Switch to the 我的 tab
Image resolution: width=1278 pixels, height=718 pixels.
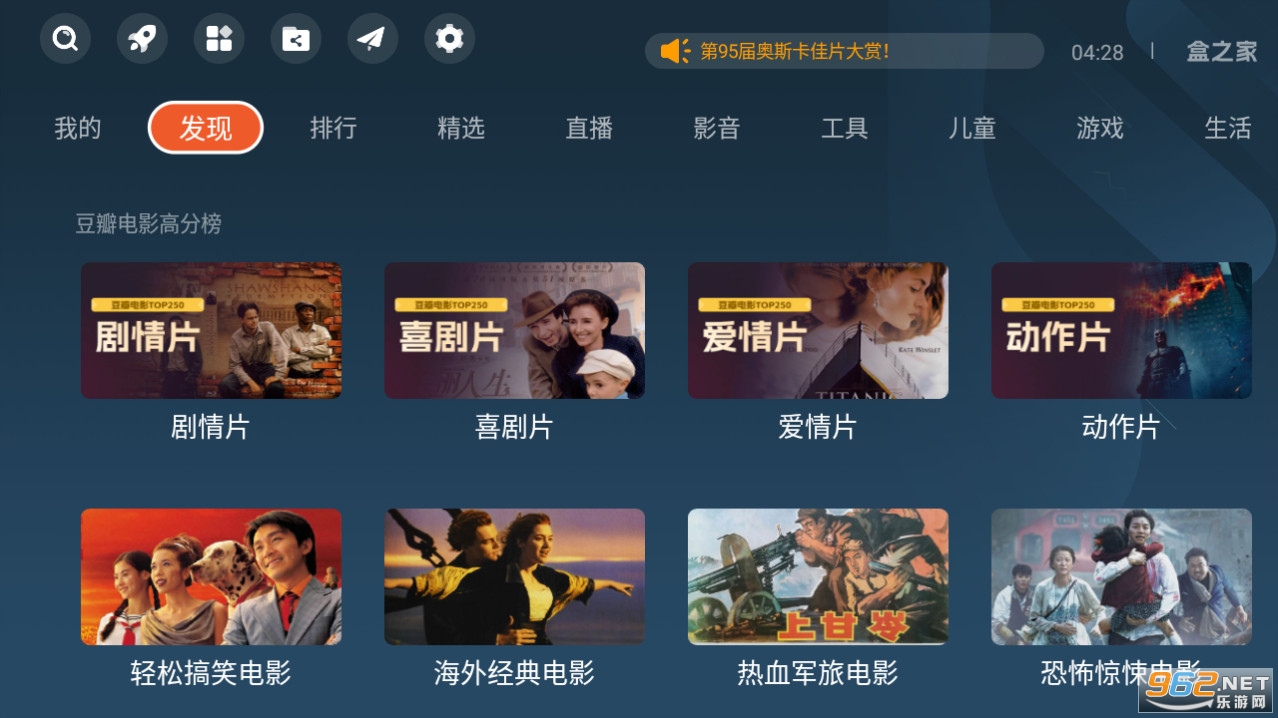tap(78, 128)
